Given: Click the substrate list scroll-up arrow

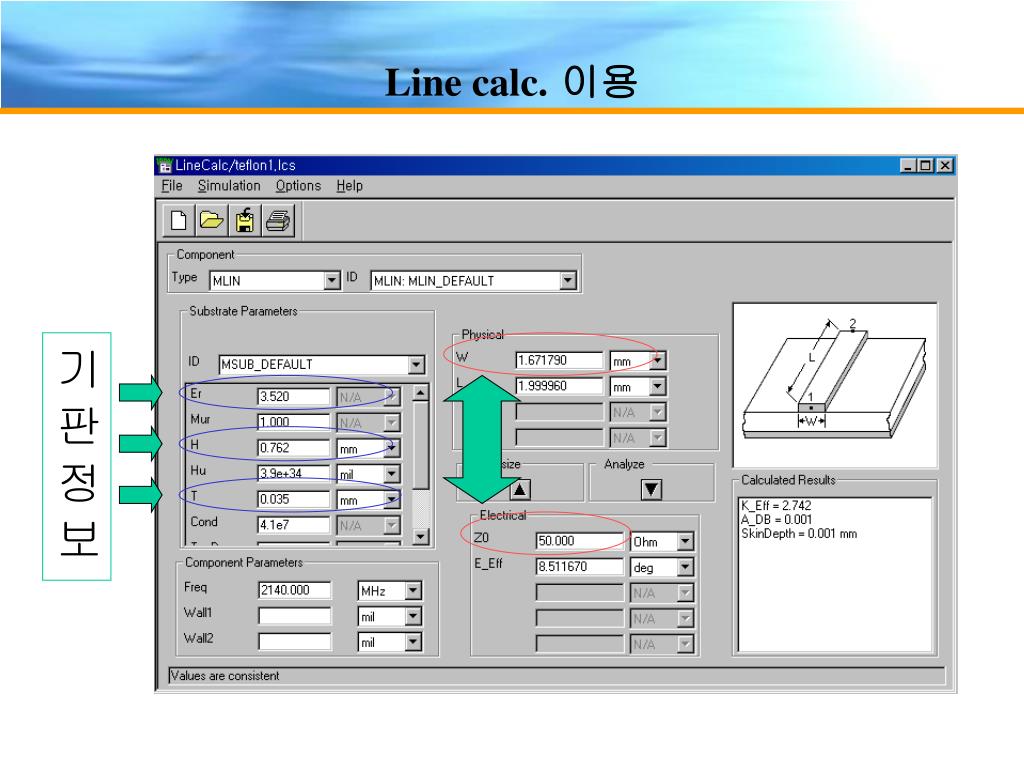Looking at the screenshot, I should click(x=421, y=392).
